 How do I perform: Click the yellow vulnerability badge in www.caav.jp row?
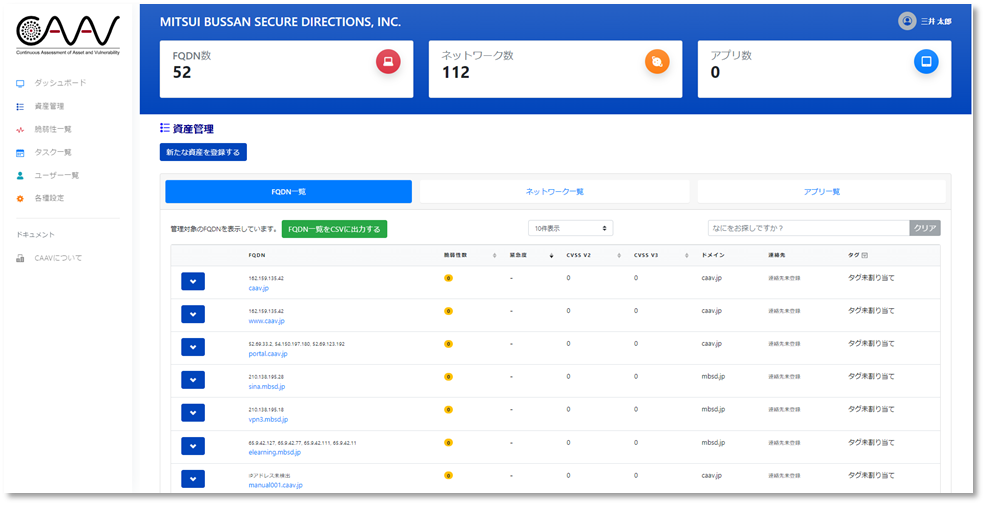[x=448, y=311]
